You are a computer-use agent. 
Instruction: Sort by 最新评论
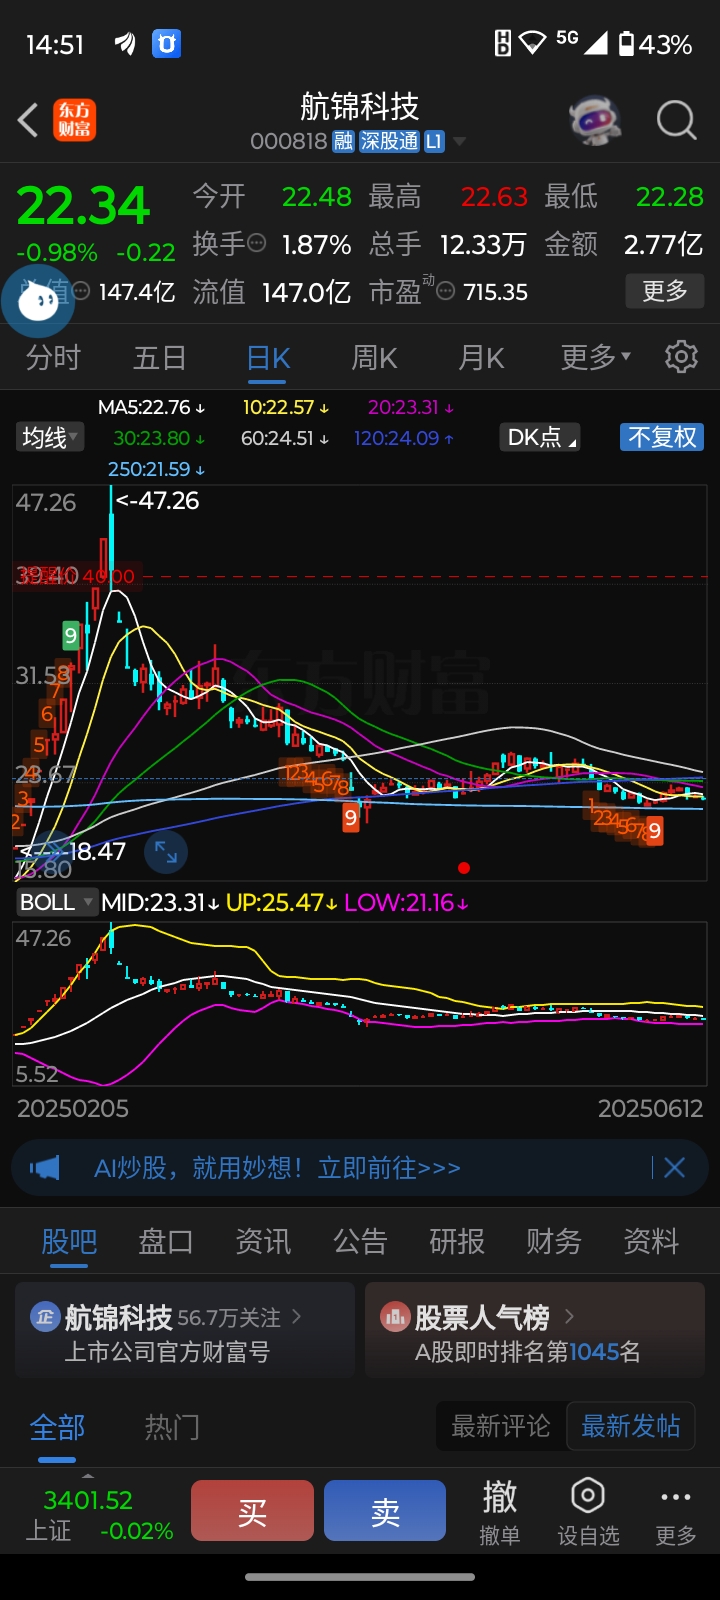click(501, 1426)
